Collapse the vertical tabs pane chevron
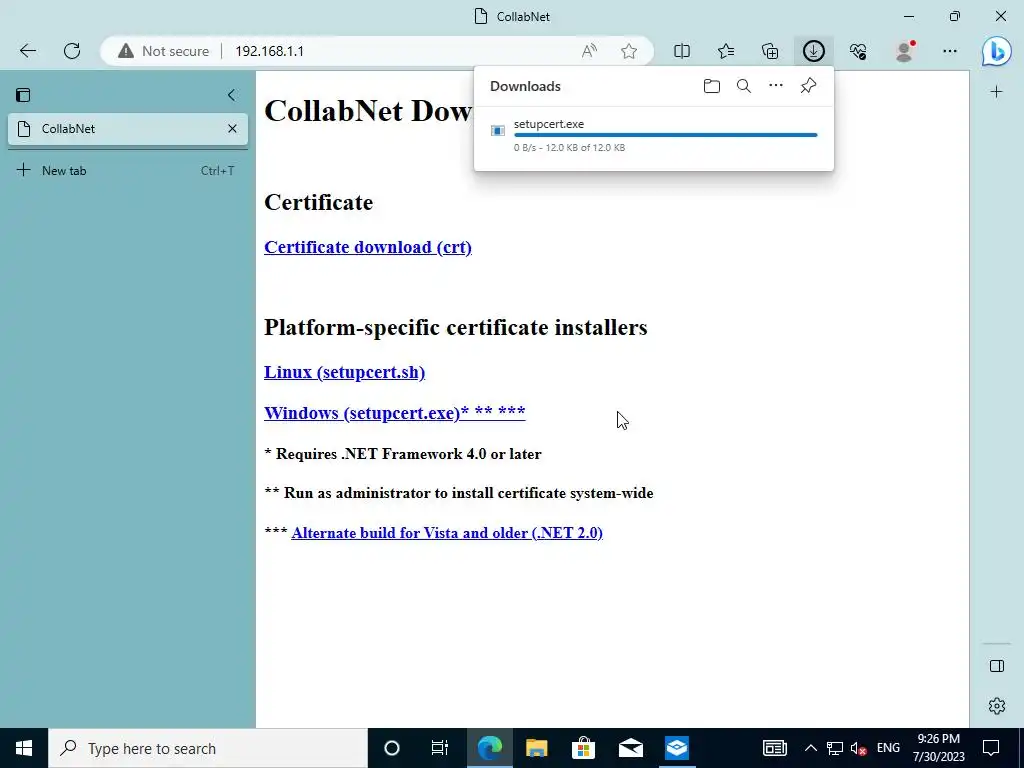Viewport: 1024px width, 768px height. tap(231, 95)
